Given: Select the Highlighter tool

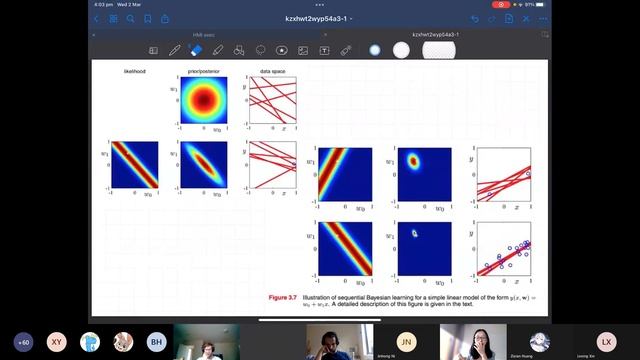Looking at the screenshot, I should click(218, 50).
